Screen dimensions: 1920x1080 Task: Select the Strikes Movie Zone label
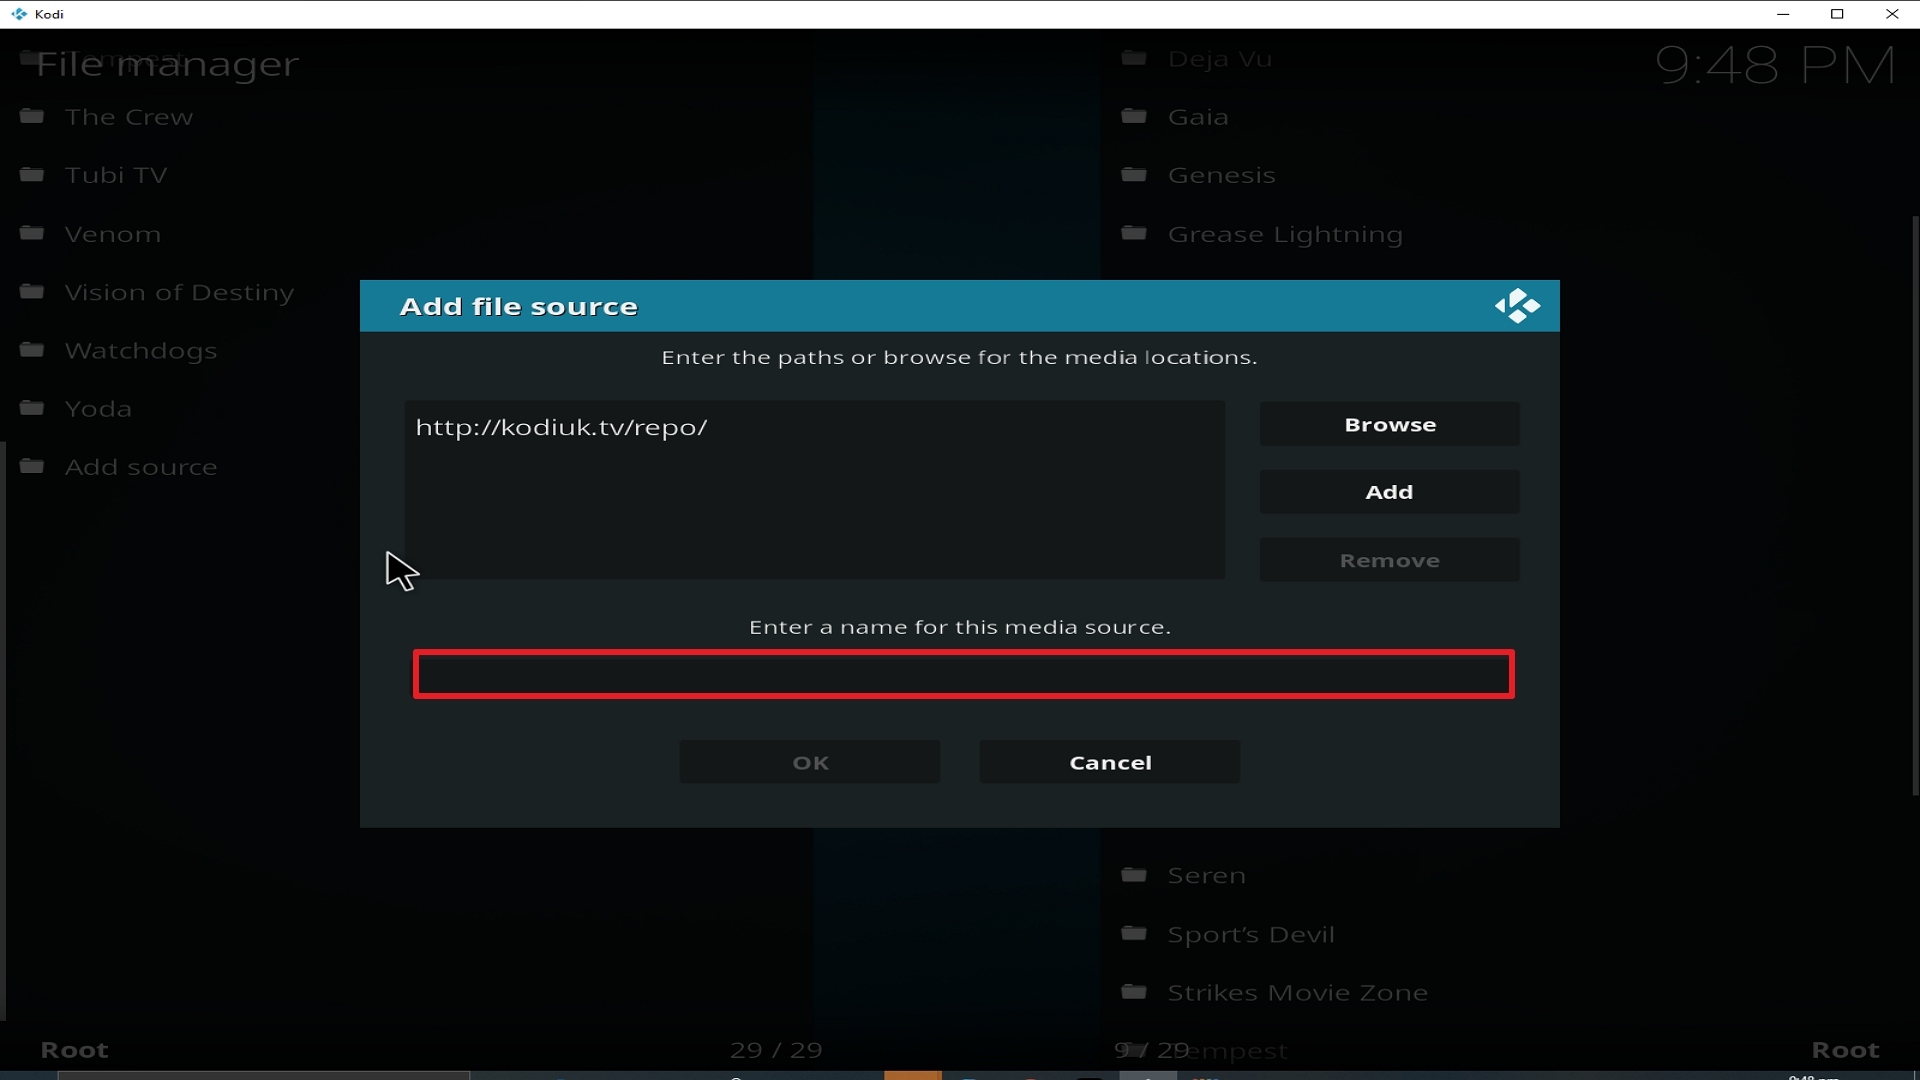point(1298,993)
